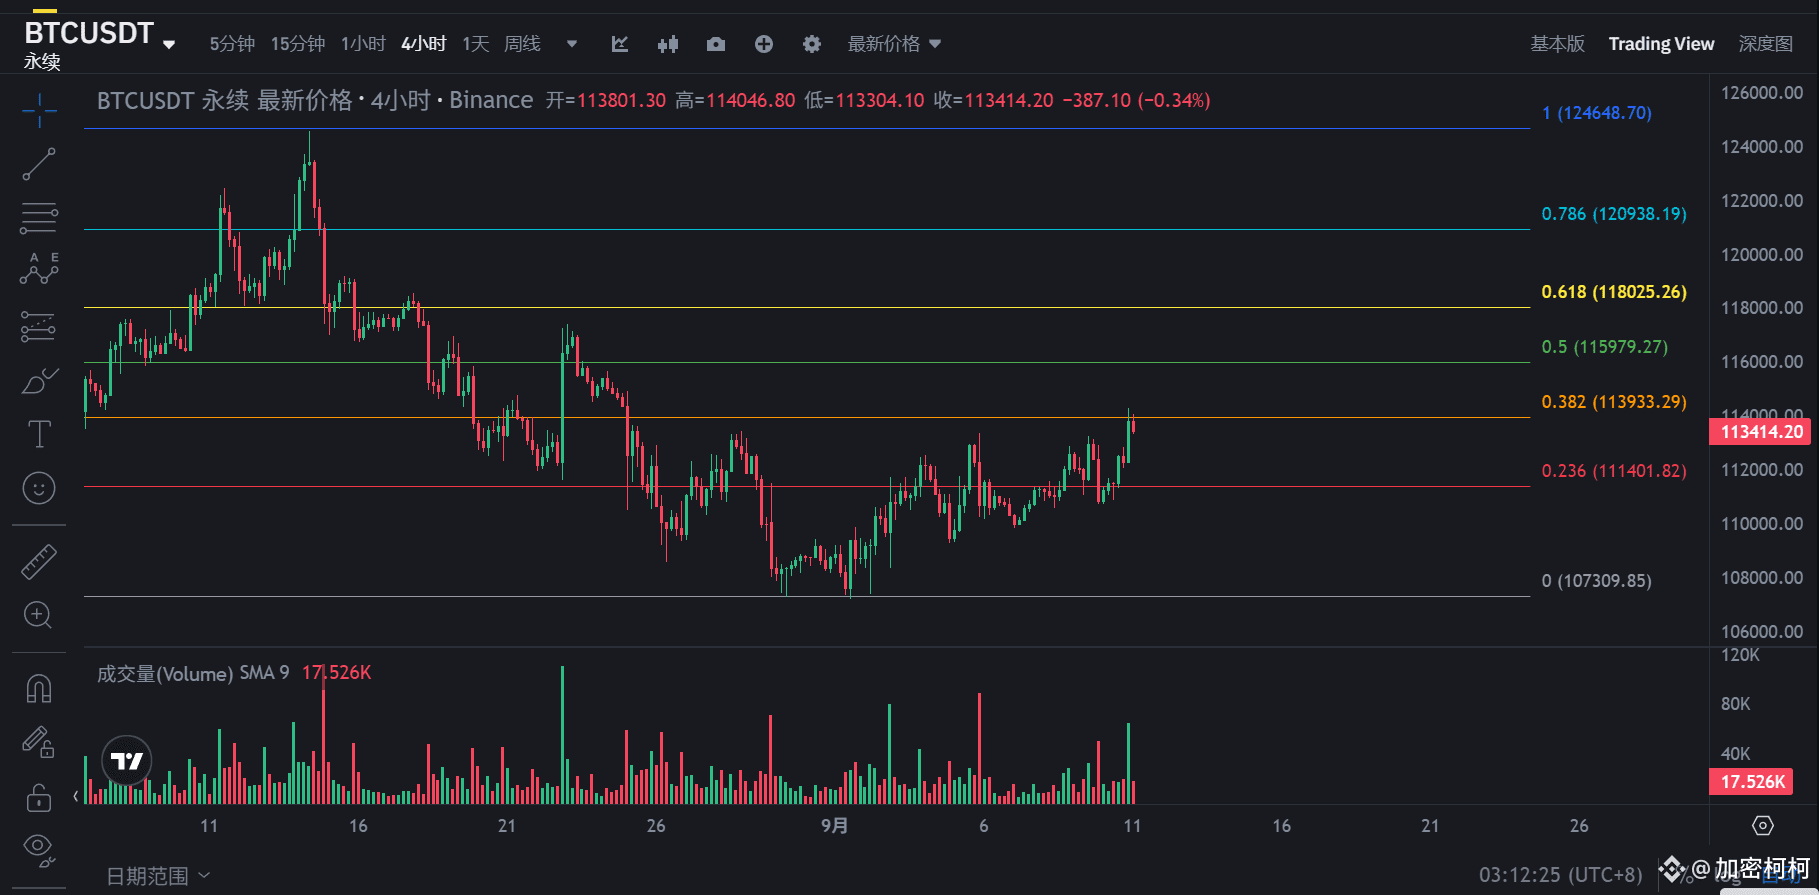Open the Fibonacci retracement tool
1819x895 pixels.
pos(39,218)
